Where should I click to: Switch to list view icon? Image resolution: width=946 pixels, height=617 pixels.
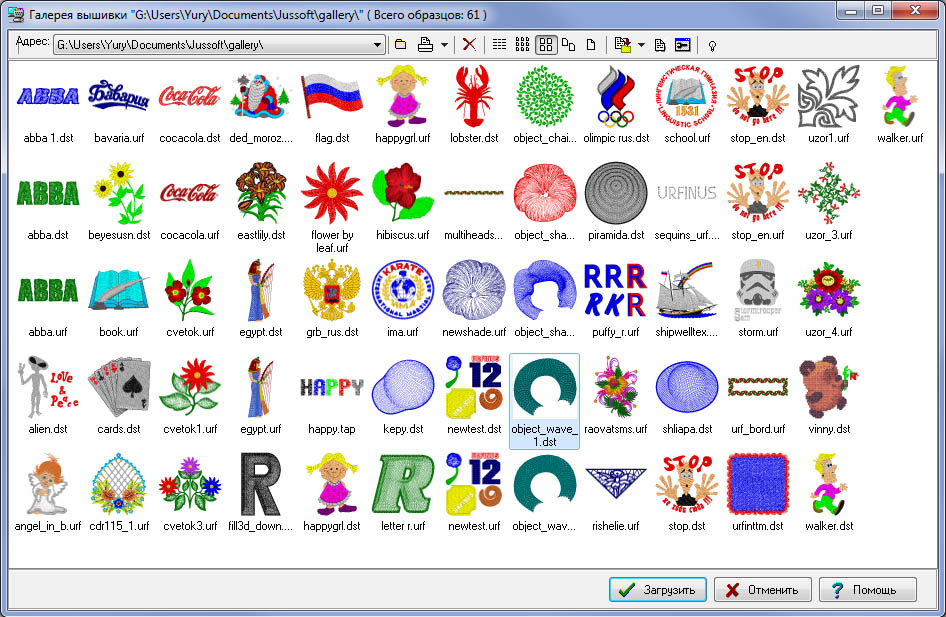click(500, 45)
